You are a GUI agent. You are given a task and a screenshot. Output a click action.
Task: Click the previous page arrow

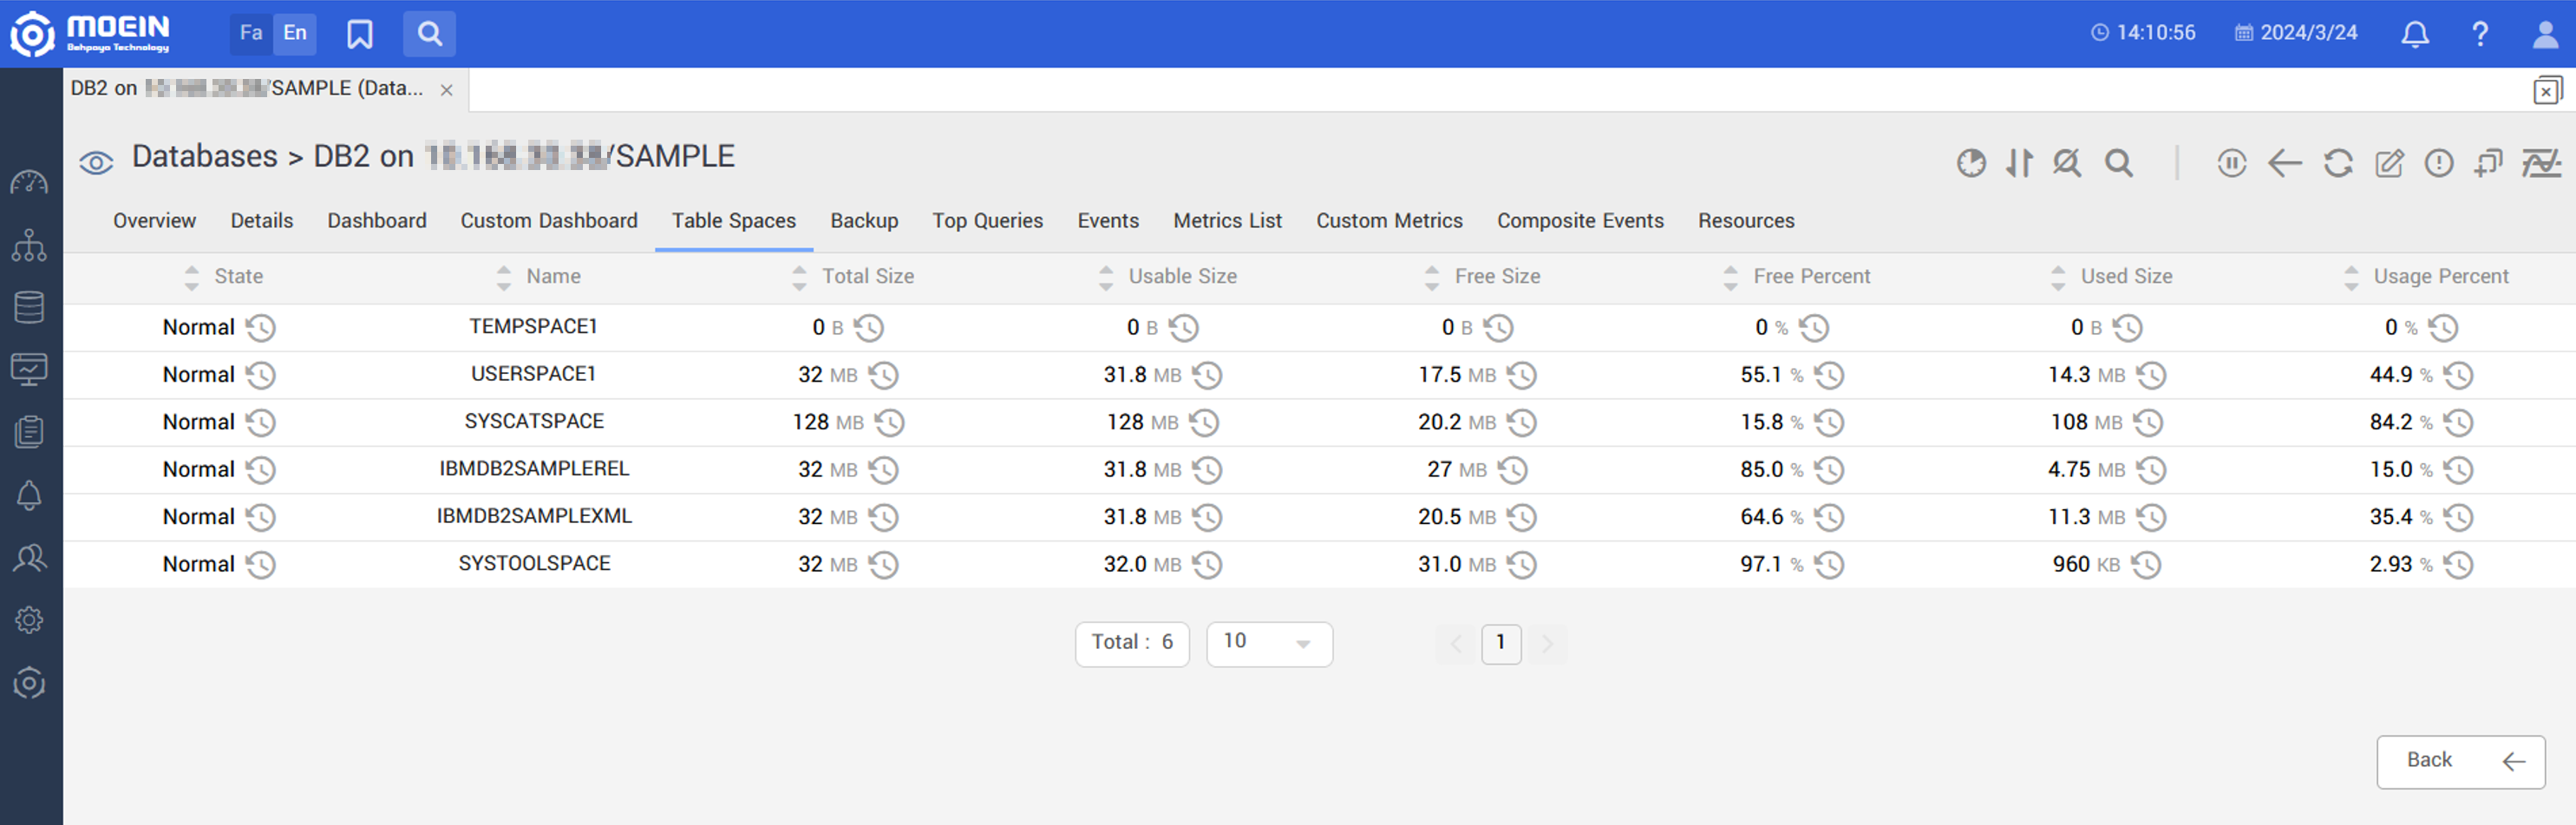(x=1455, y=644)
